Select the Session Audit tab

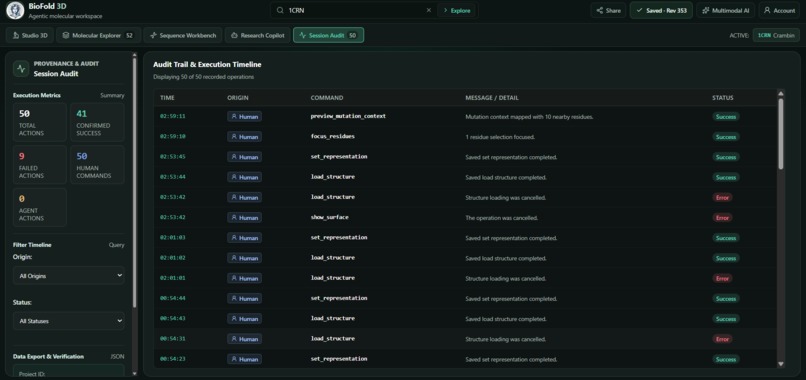pyautogui.click(x=328, y=35)
